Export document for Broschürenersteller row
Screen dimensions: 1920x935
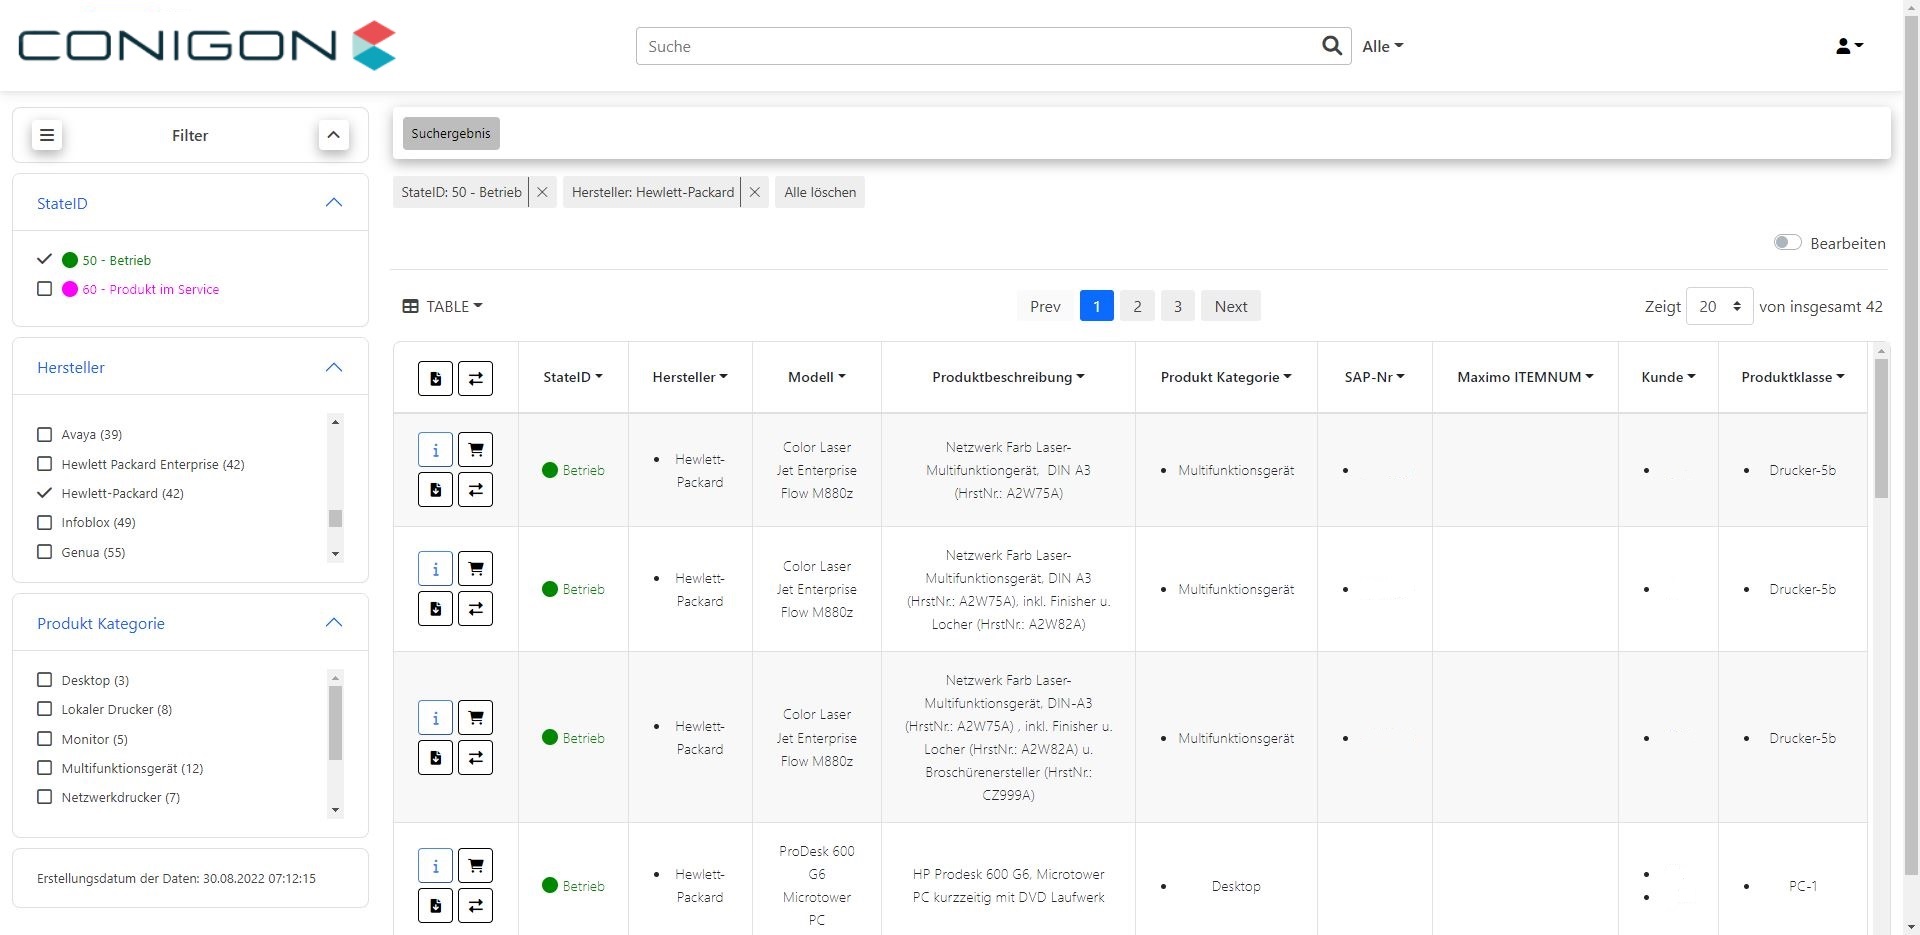(x=435, y=758)
